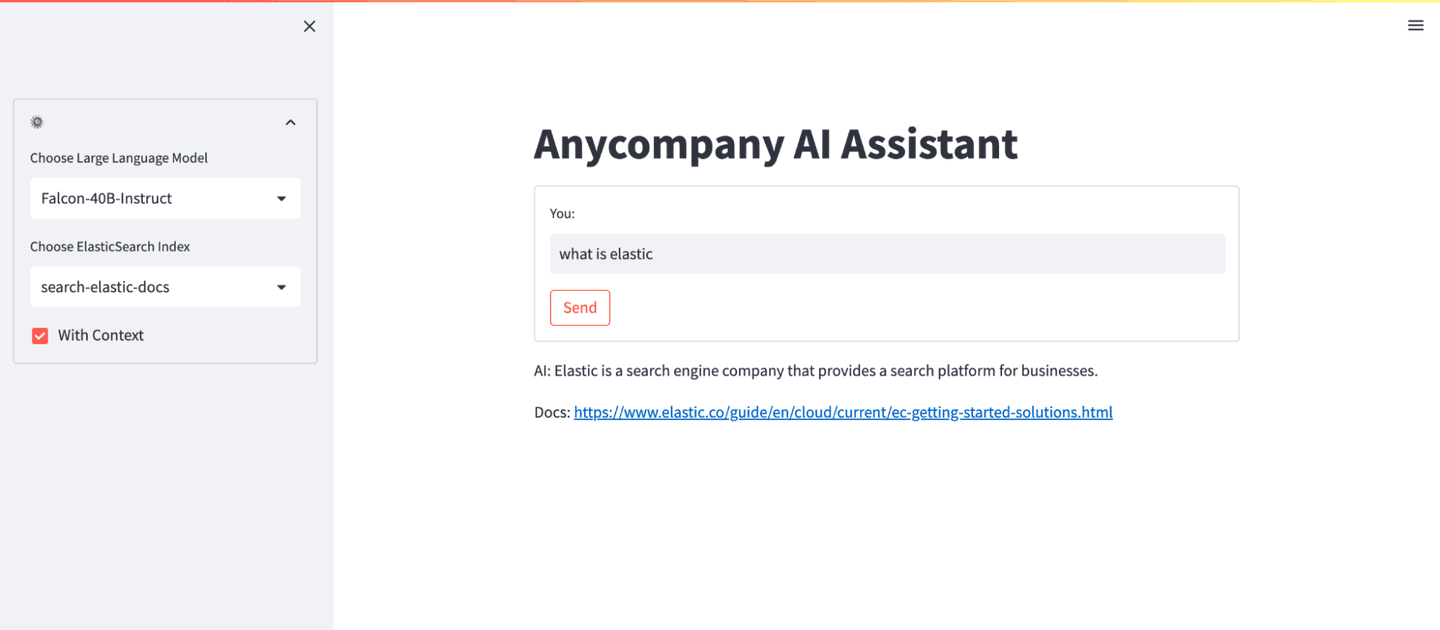This screenshot has width=1440, height=630.
Task: Click the colored bar at the page top
Action: click(x=720, y=2)
